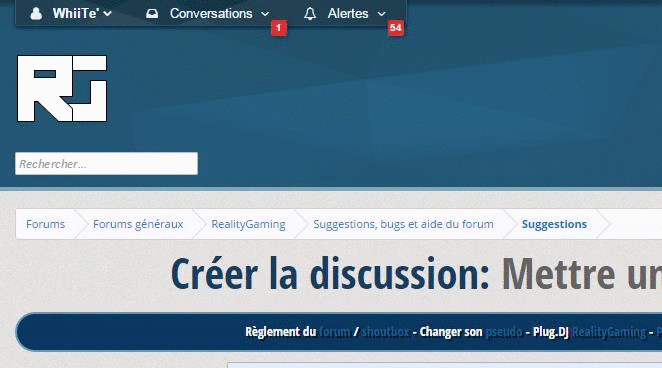This screenshot has height=368, width=662.
Task: Open Forums généraux breadcrumb
Action: [x=138, y=224]
